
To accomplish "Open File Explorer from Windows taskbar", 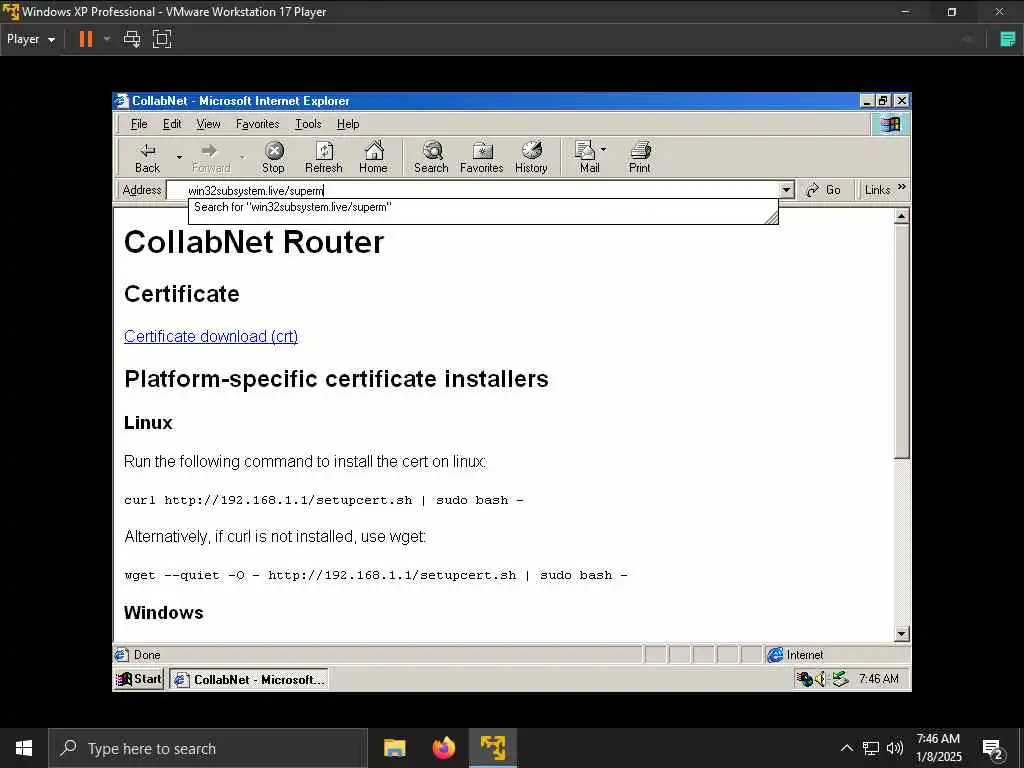I will (x=394, y=748).
